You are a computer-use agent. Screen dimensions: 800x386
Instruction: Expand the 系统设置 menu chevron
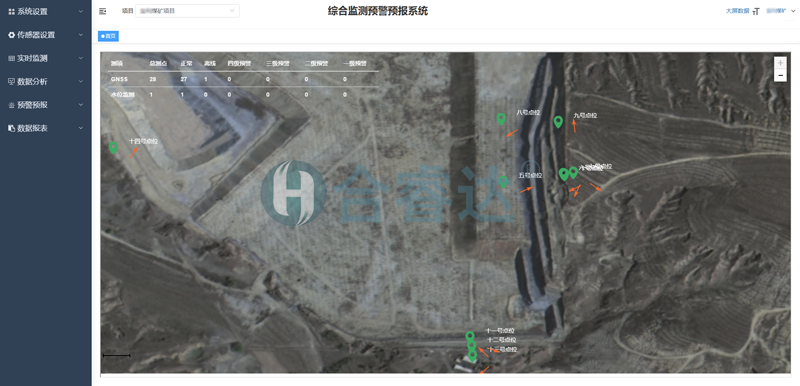(81, 11)
